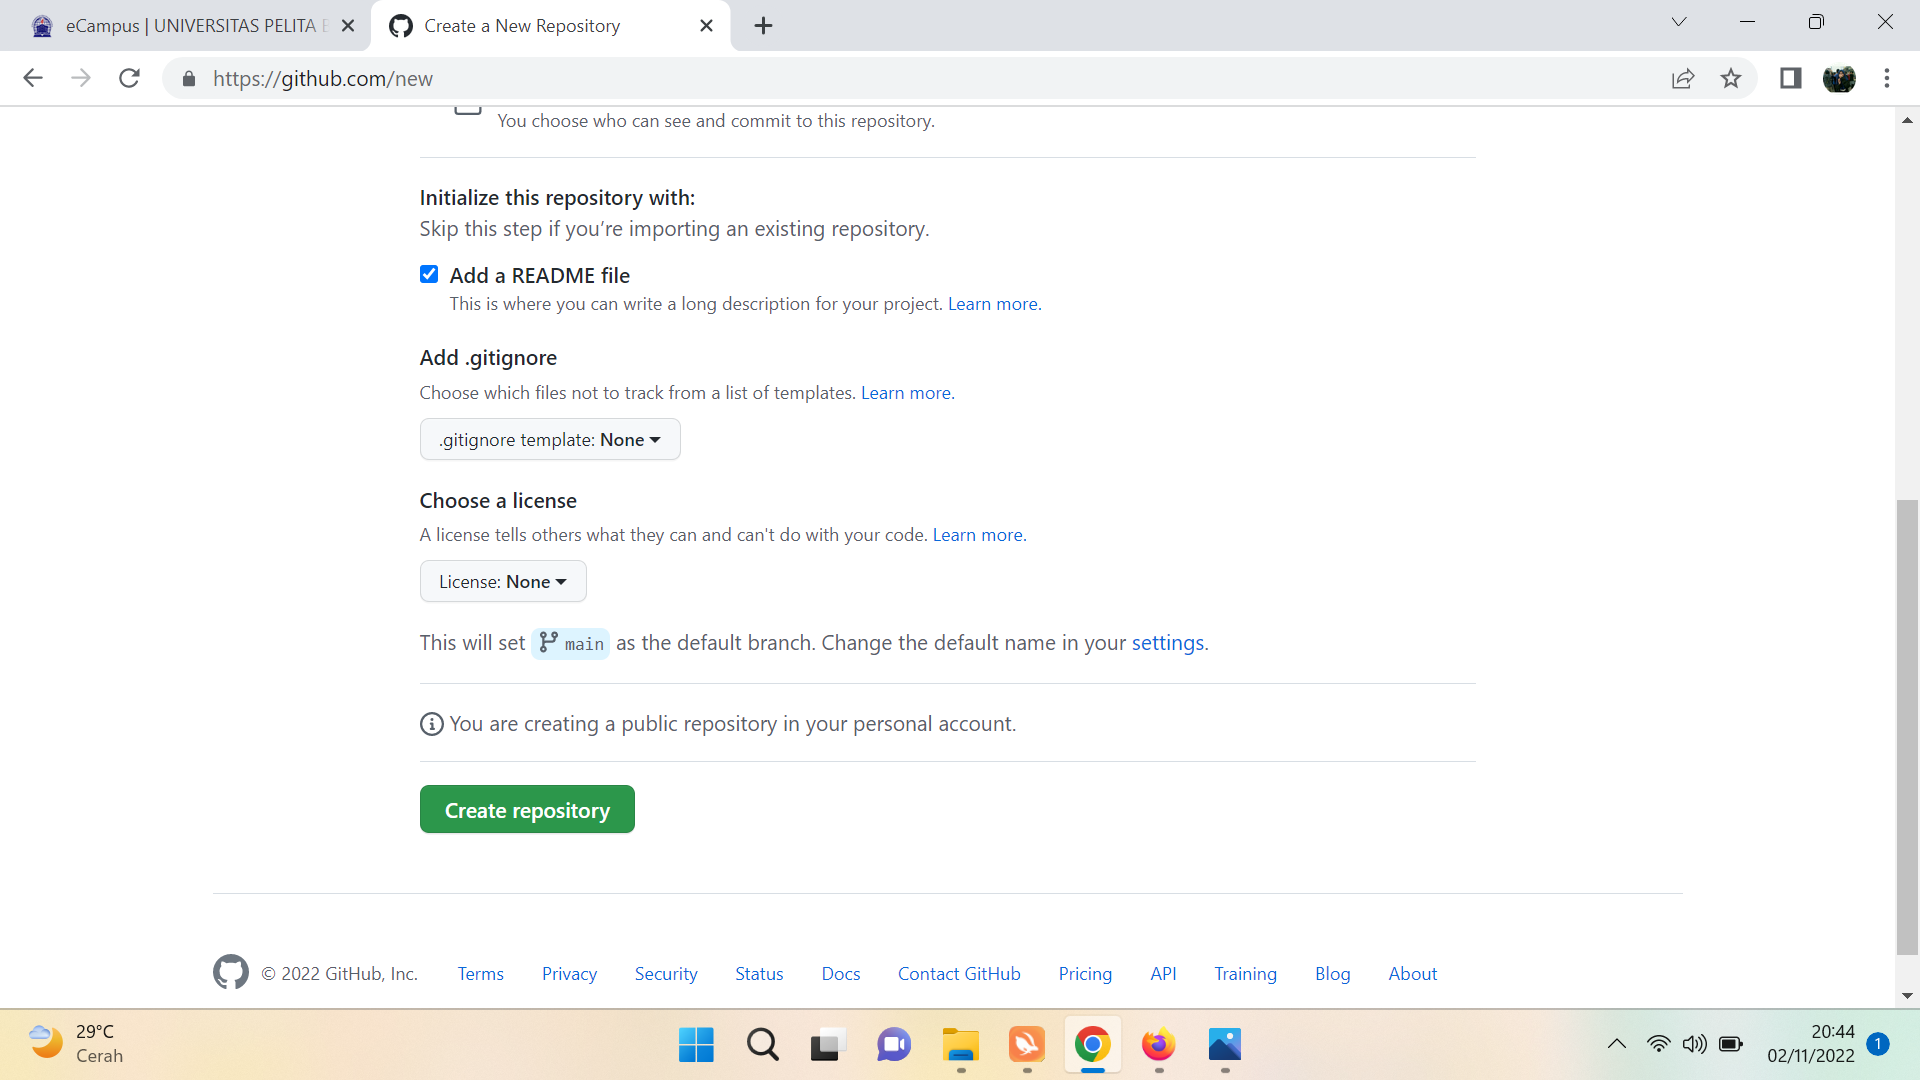Click the browser back arrow
Image resolution: width=1920 pixels, height=1080 pixels.
[33, 78]
